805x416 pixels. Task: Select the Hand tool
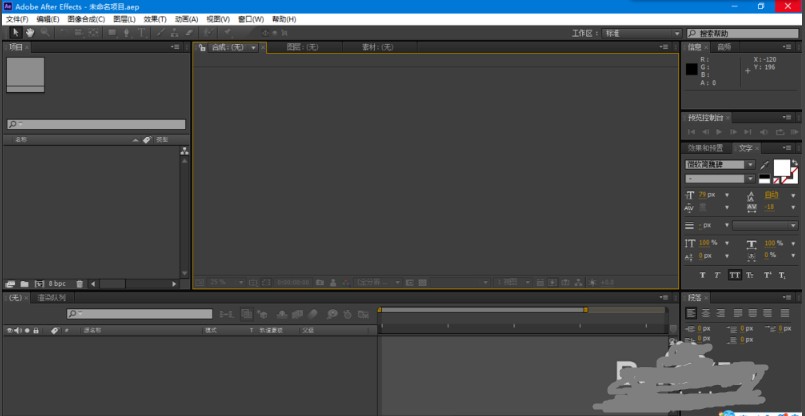point(29,33)
